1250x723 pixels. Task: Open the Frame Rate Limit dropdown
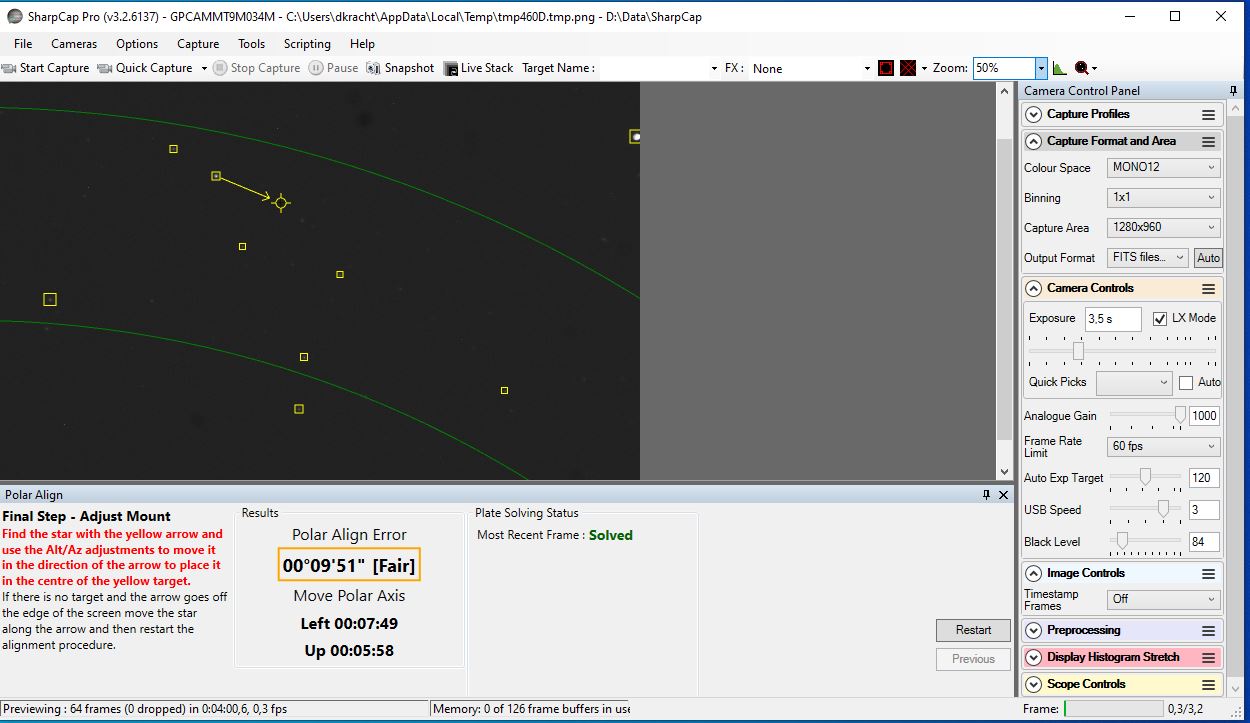coord(1163,447)
